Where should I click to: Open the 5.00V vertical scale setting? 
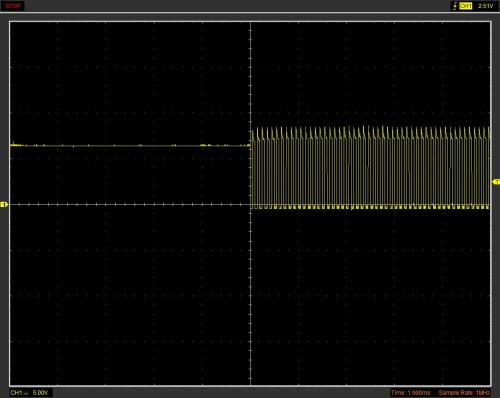tap(40, 392)
